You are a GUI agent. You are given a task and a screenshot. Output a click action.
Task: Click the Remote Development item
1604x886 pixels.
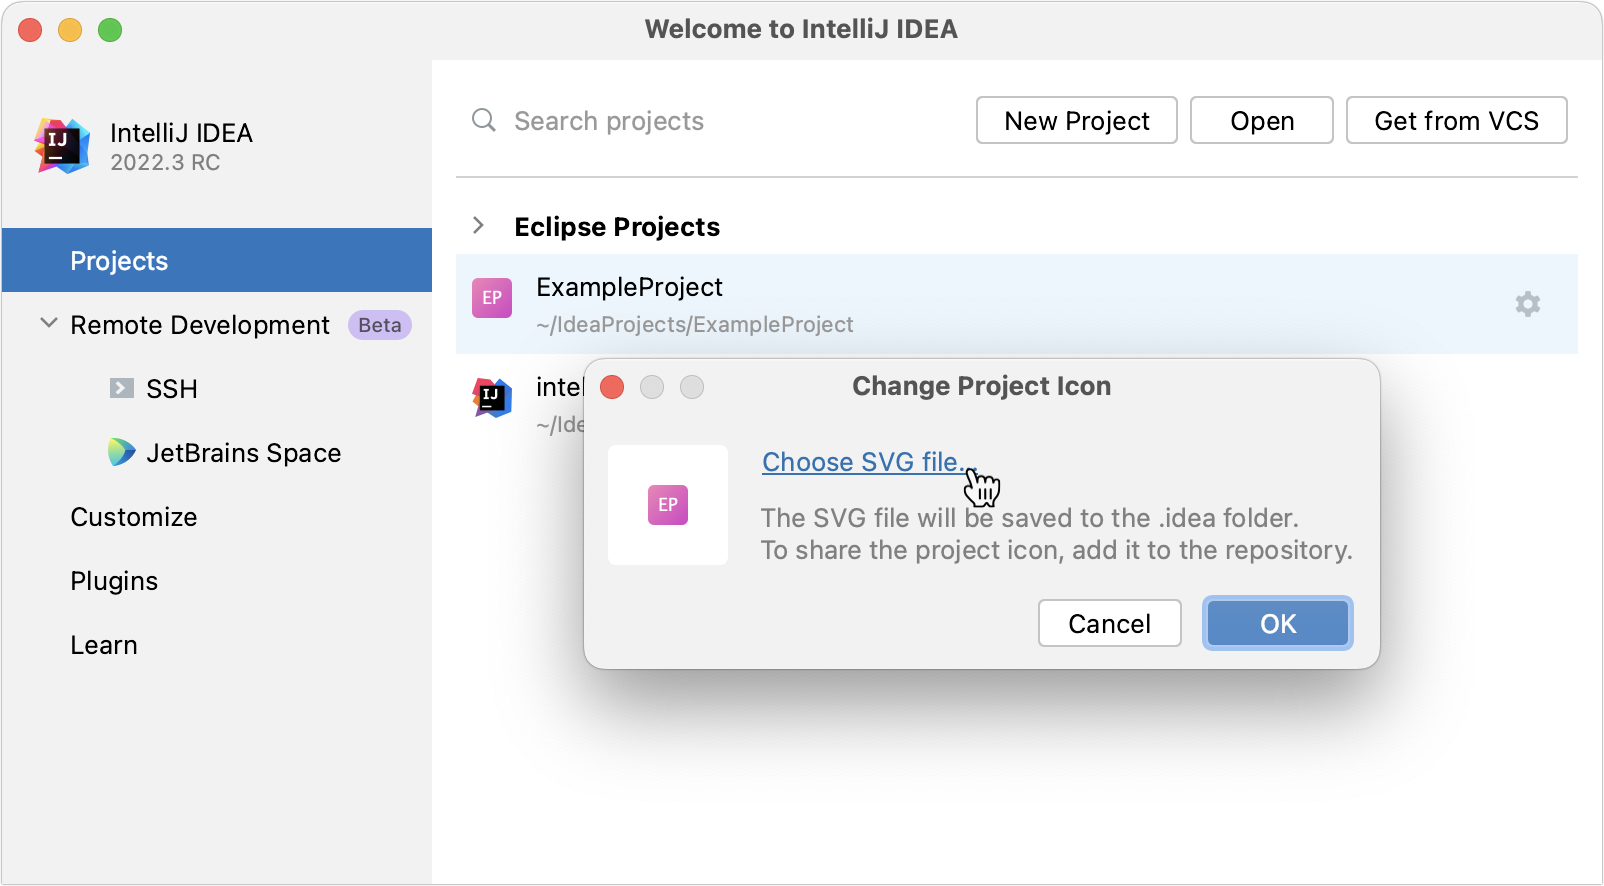pos(200,325)
